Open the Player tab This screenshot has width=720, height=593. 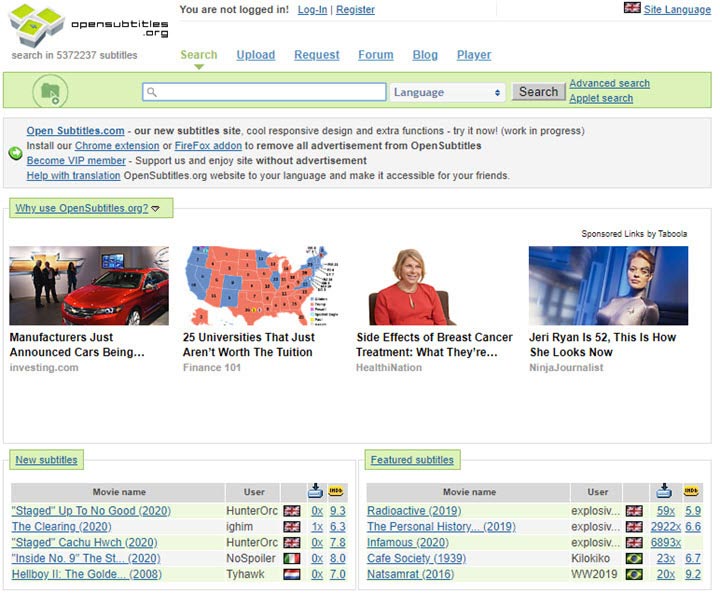474,55
